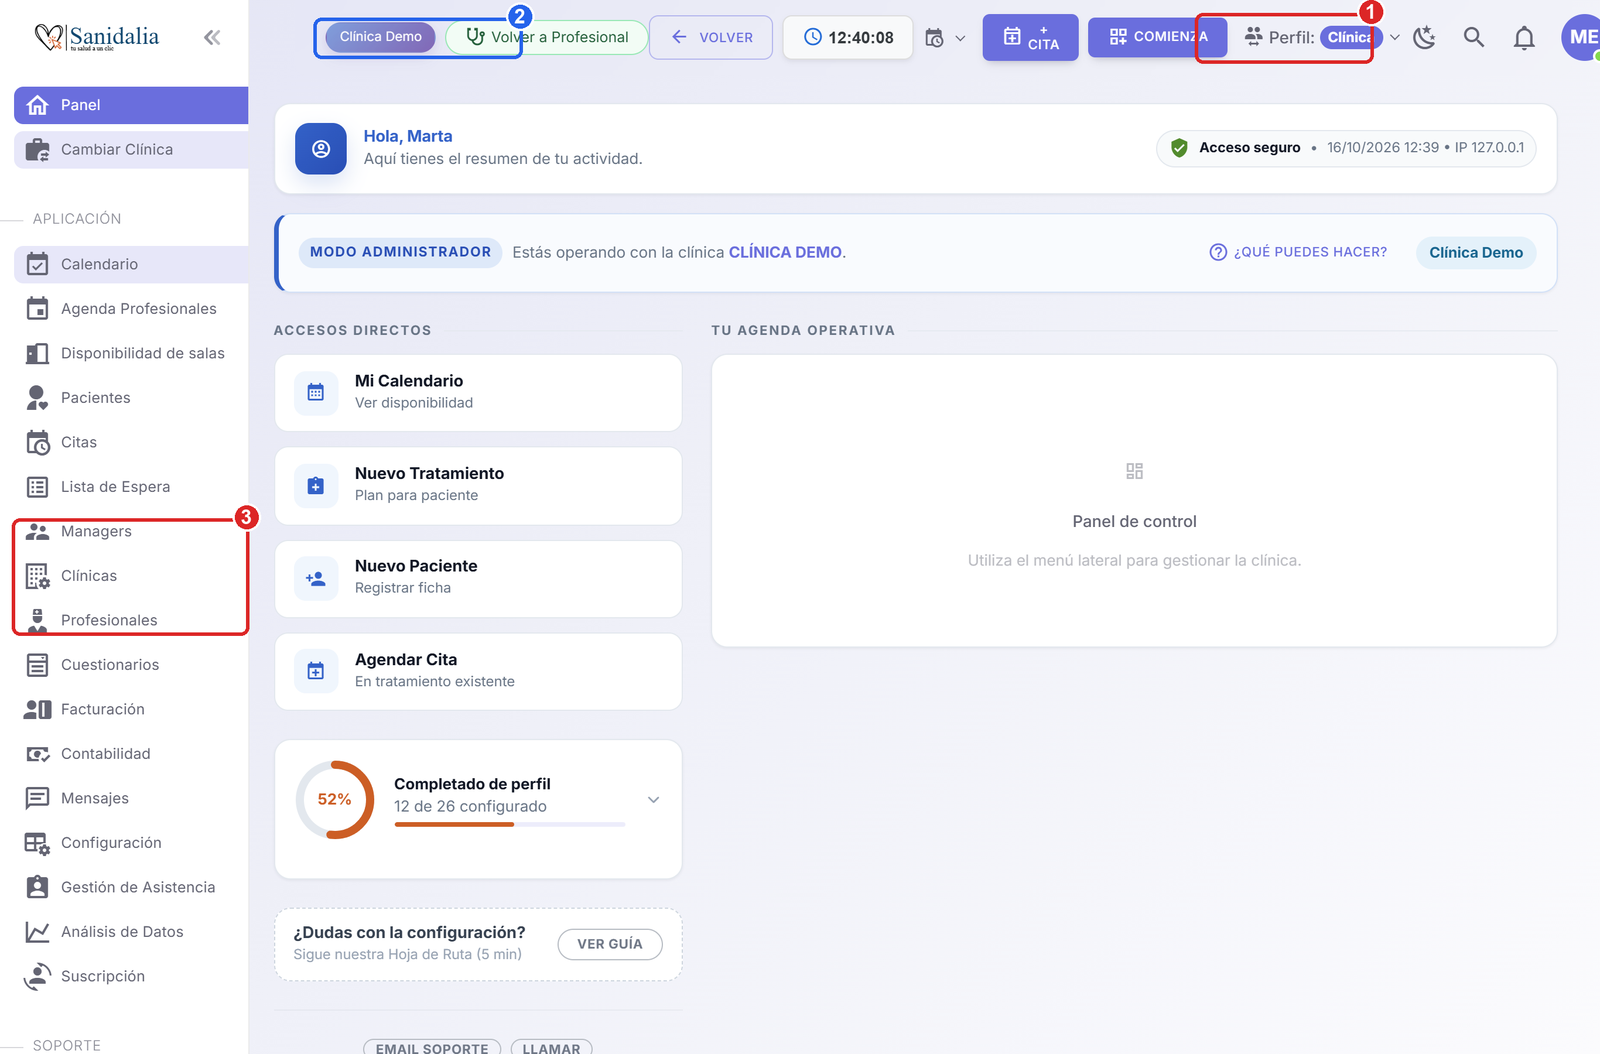Expand dropdown arrow beside calendar-clock icon
1600x1054 pixels.
coord(960,38)
